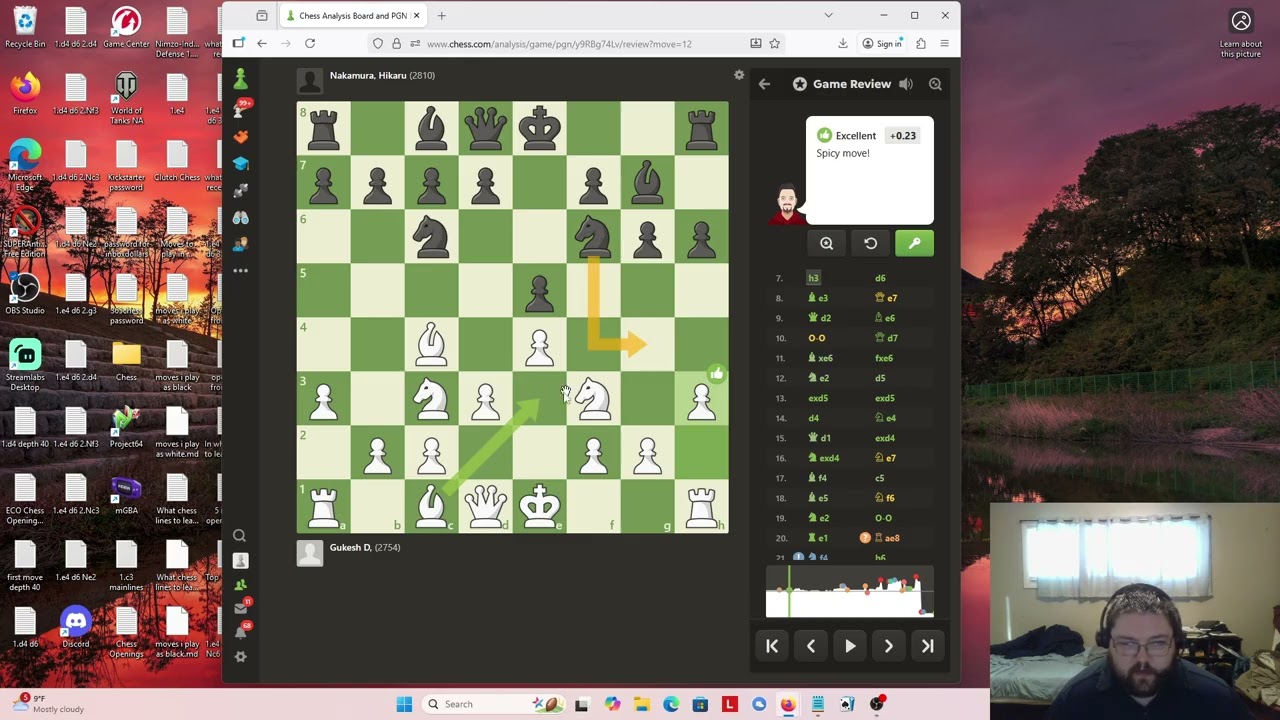The height and width of the screenshot is (720, 1280).
Task: Click green key show-best-move button
Action: click(x=914, y=243)
